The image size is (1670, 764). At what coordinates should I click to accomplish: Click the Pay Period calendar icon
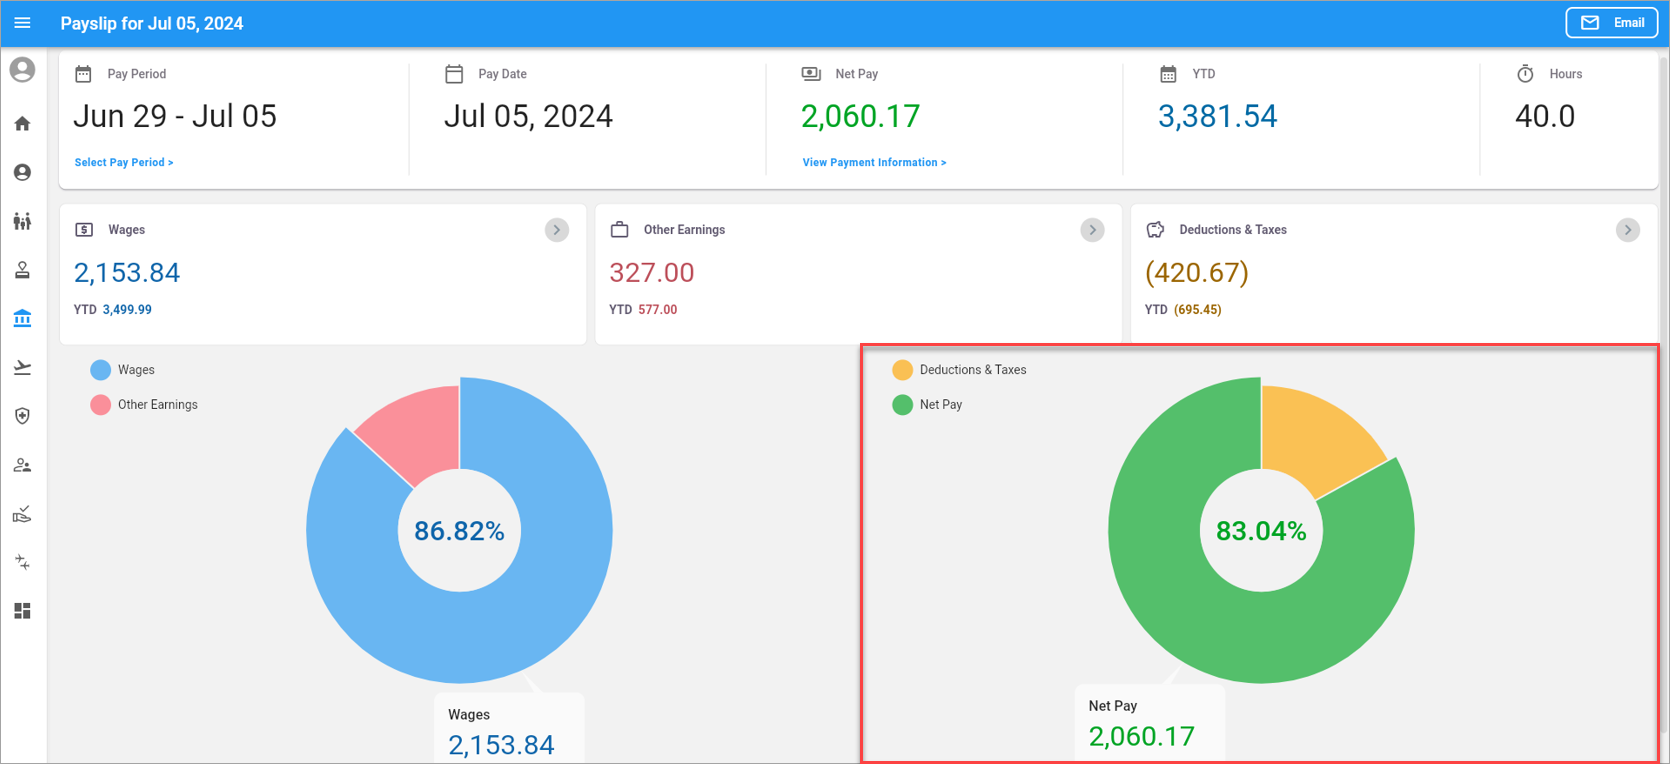(x=84, y=74)
